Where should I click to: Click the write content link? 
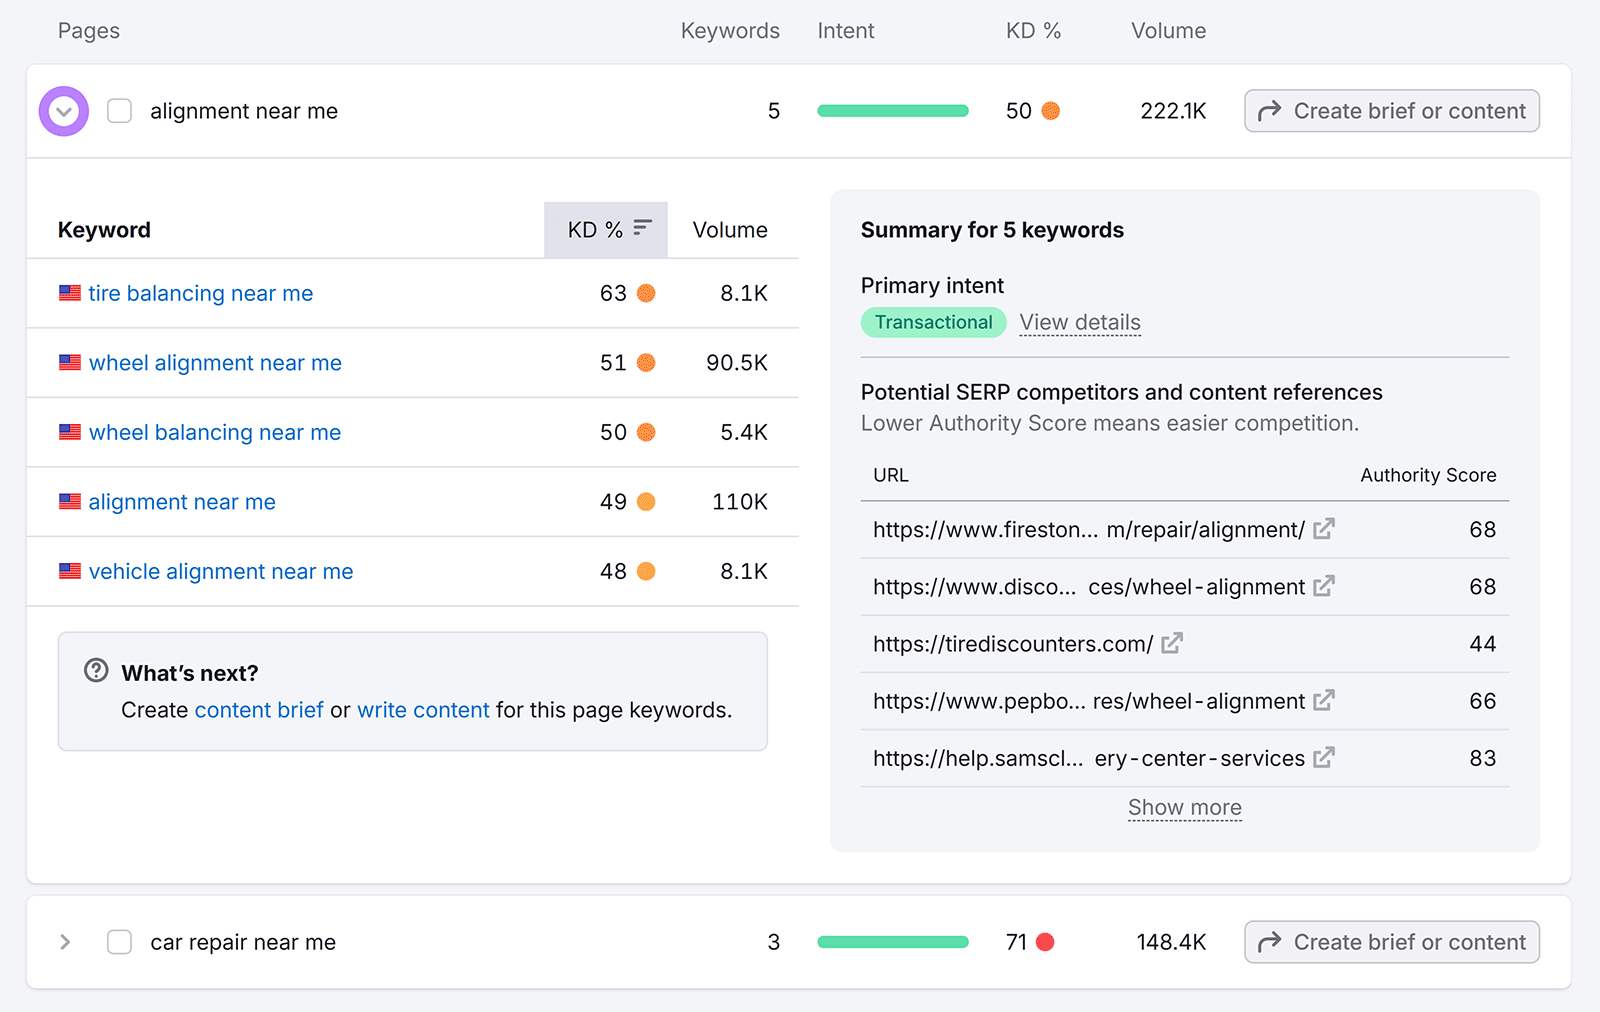point(424,710)
